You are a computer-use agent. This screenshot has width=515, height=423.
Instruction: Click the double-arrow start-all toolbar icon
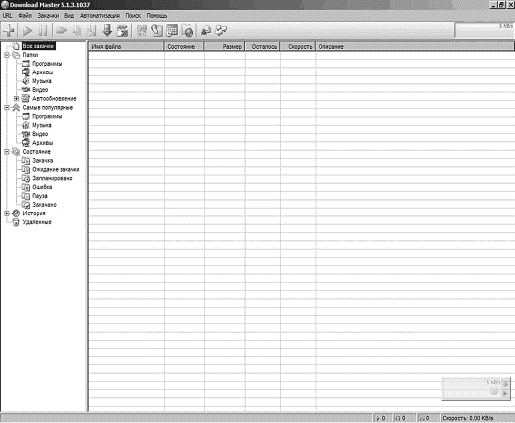coord(61,31)
